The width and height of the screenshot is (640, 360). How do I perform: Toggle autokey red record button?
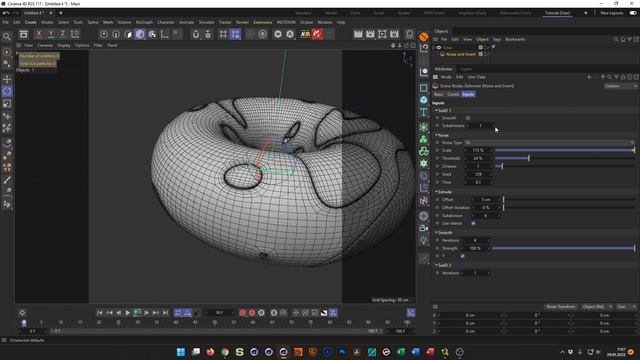click(252, 313)
